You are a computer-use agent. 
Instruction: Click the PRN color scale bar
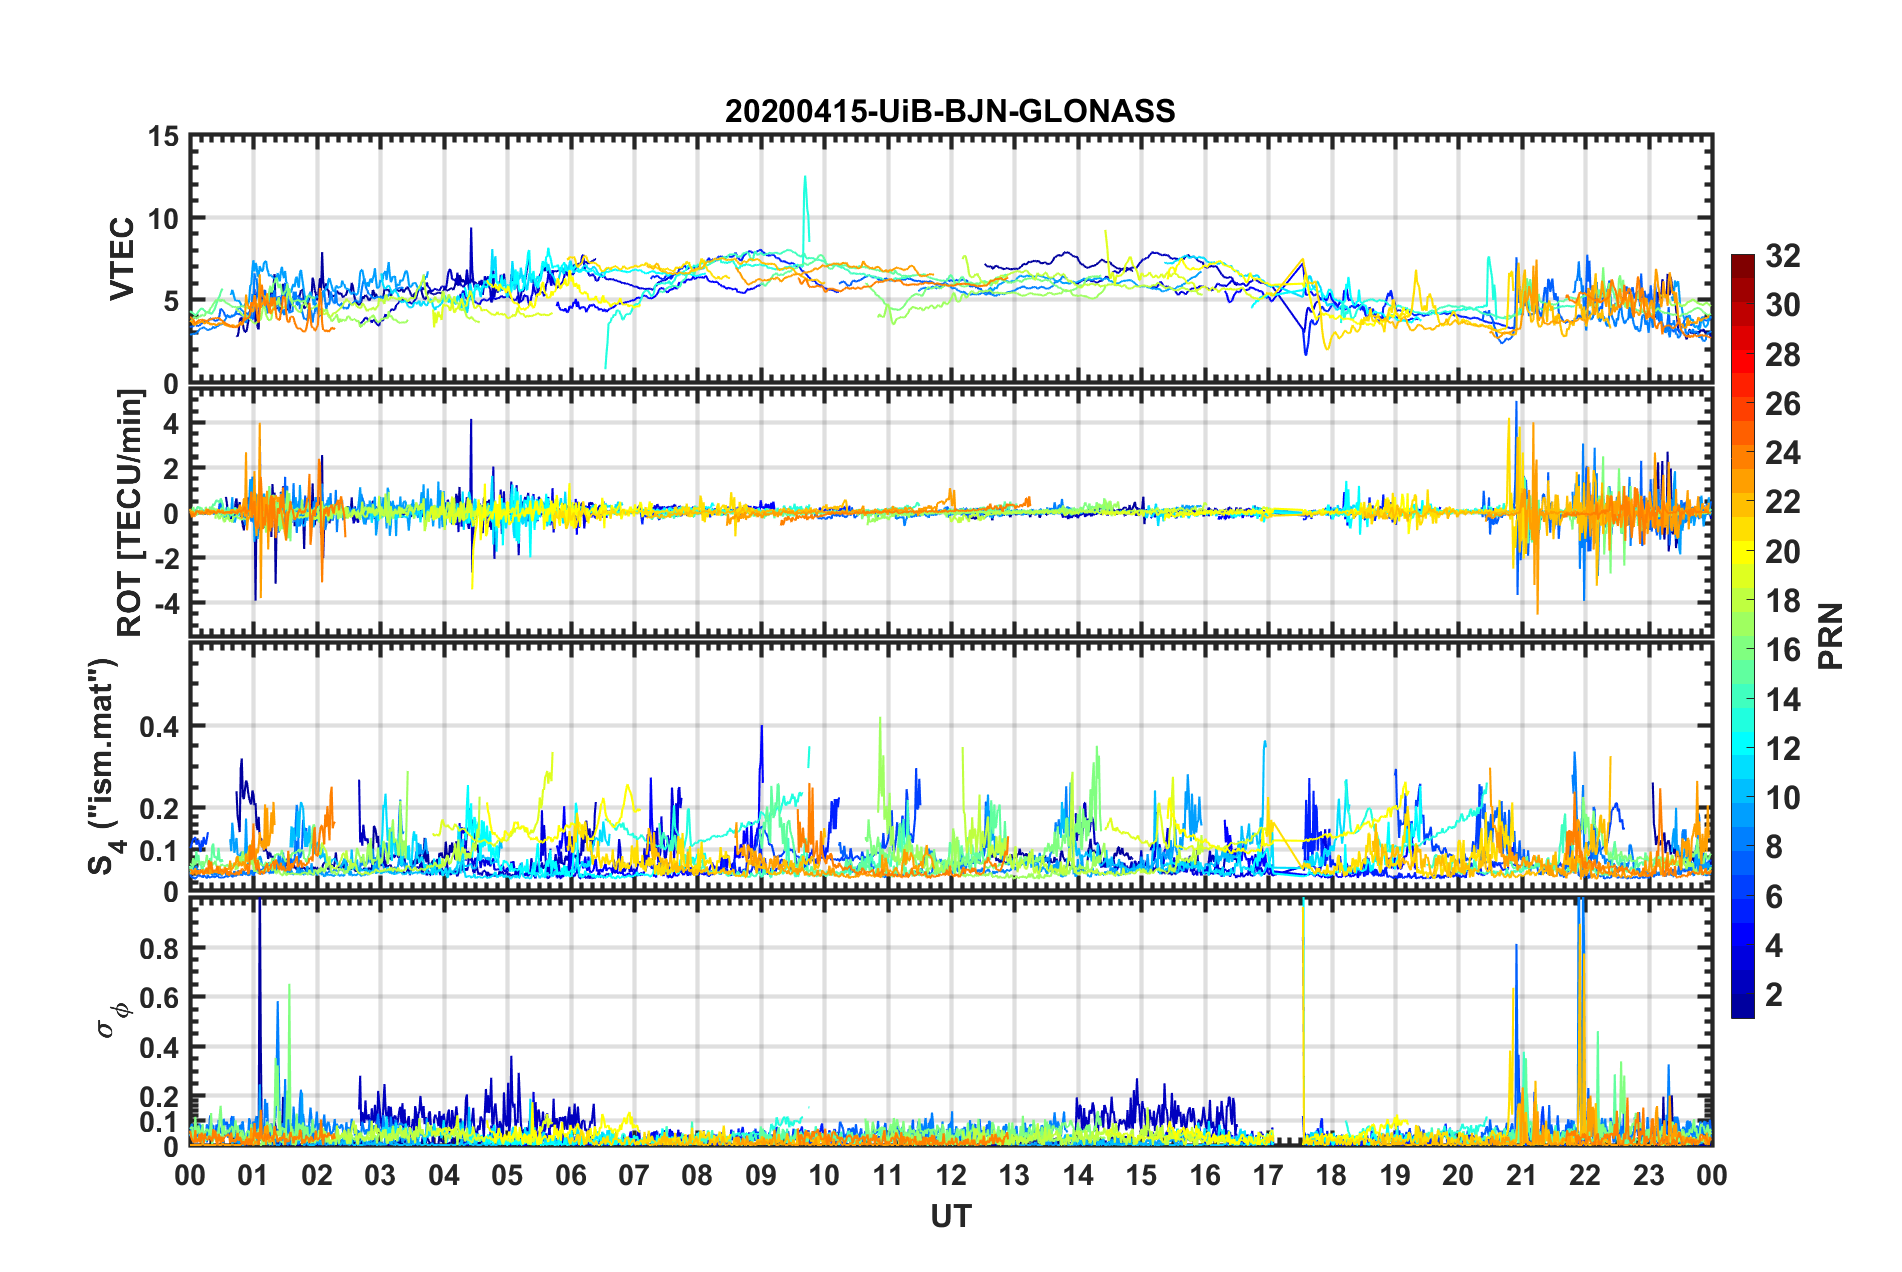tap(1742, 636)
